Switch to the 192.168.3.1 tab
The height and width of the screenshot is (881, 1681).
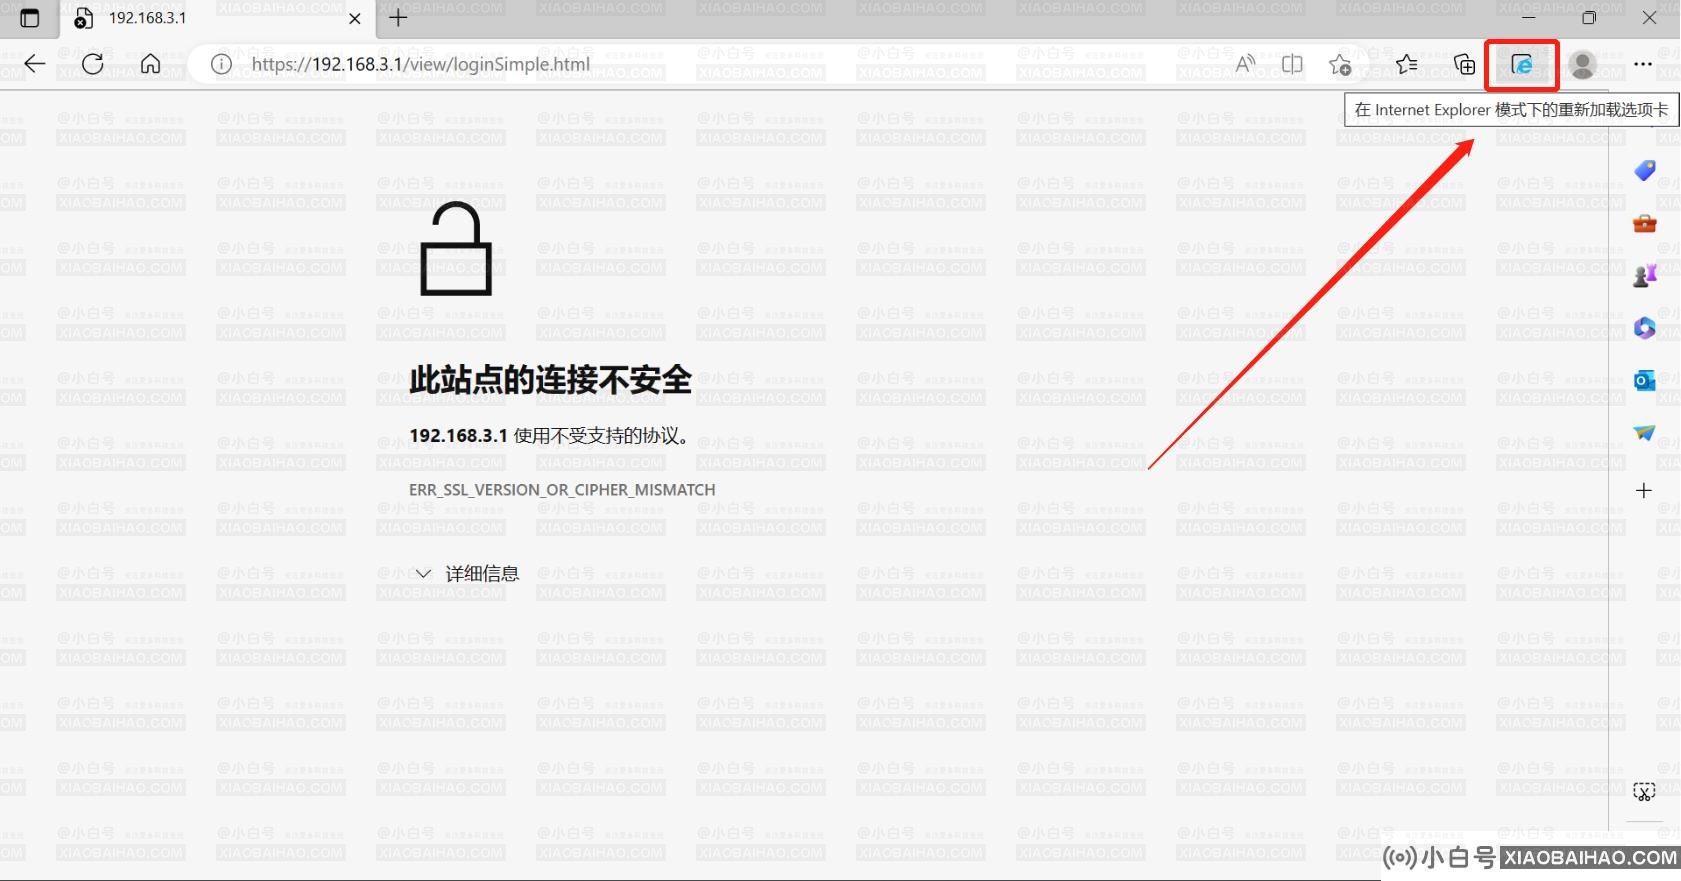point(219,18)
